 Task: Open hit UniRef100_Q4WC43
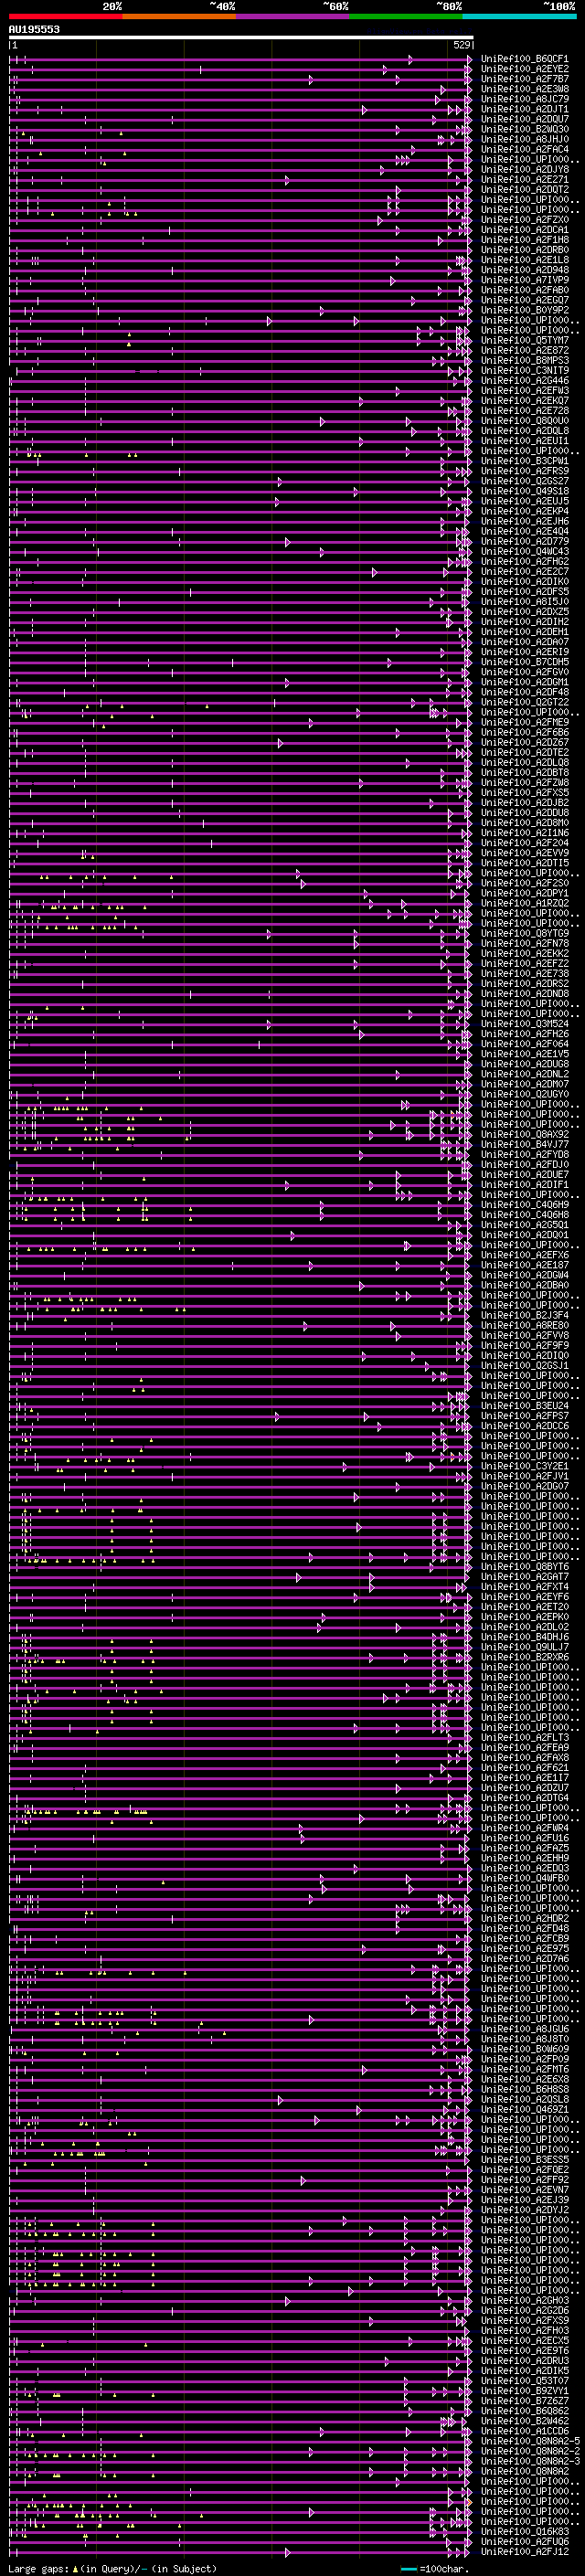[524, 552]
